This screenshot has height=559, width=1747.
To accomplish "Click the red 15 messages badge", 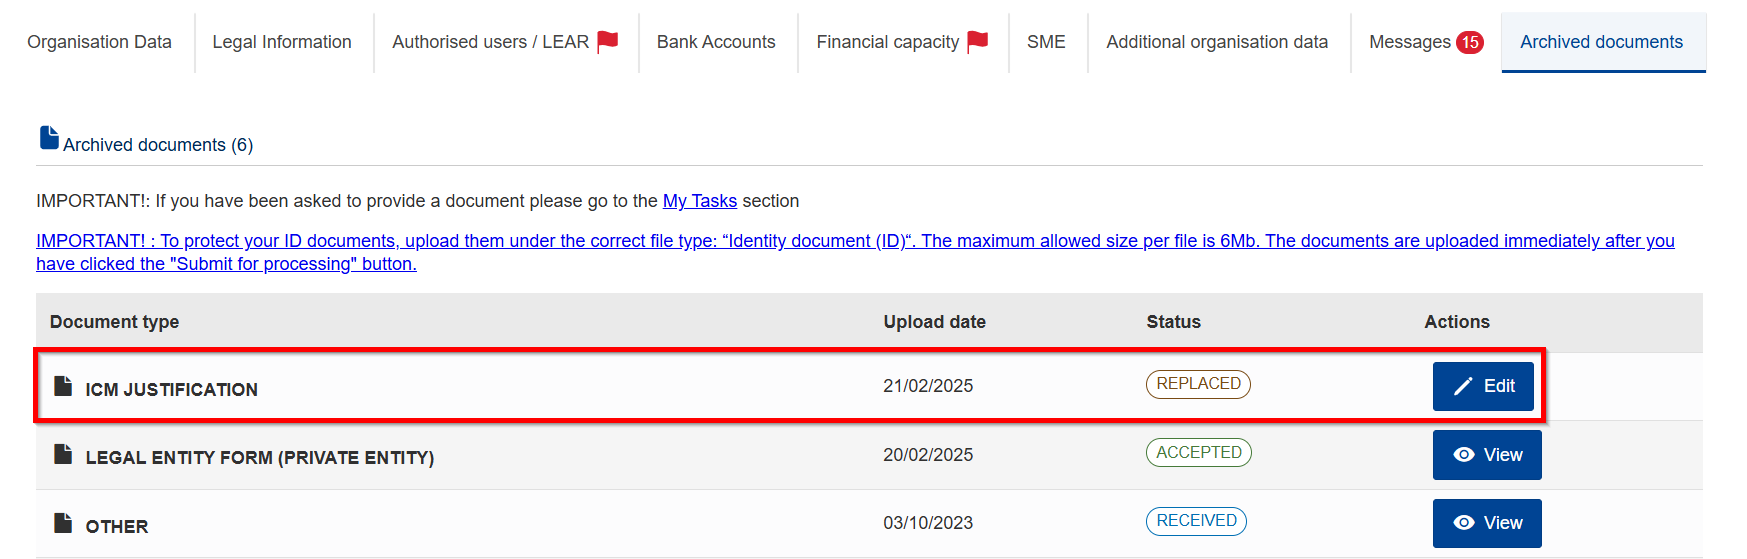I will tap(1470, 42).
